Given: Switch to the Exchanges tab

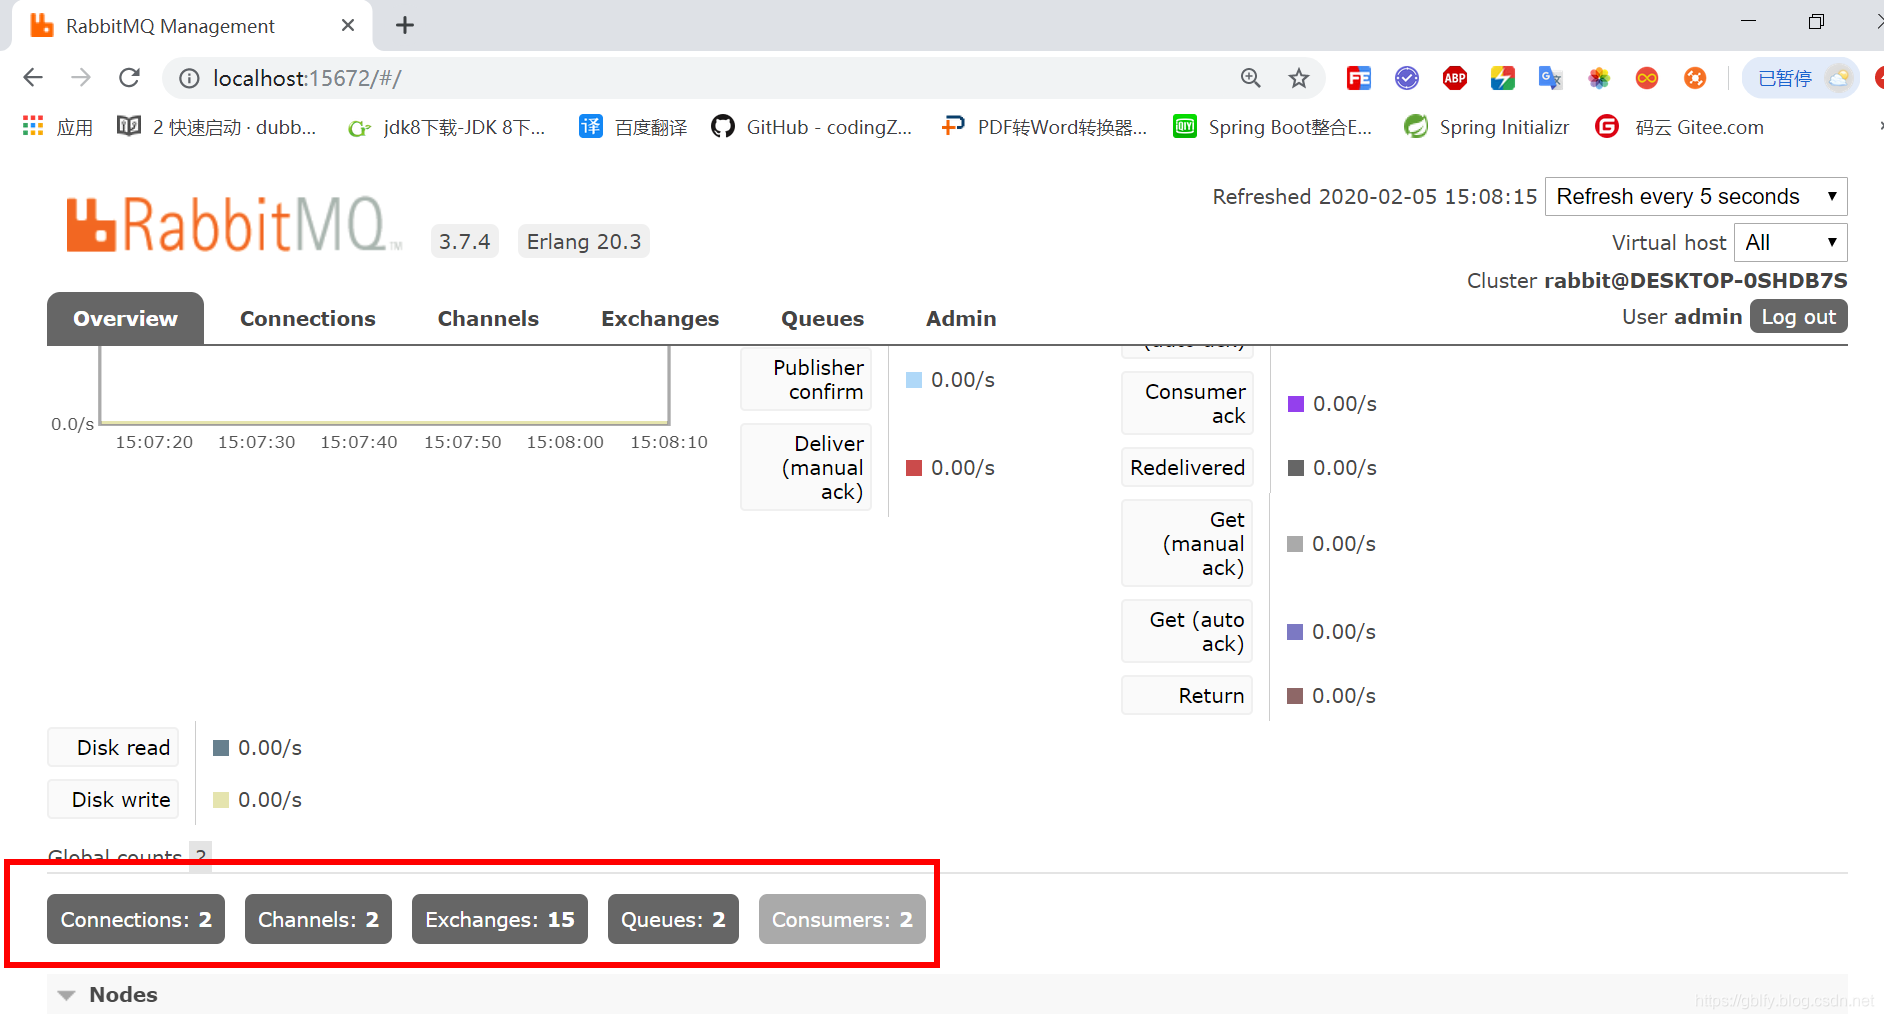Looking at the screenshot, I should coord(660,318).
